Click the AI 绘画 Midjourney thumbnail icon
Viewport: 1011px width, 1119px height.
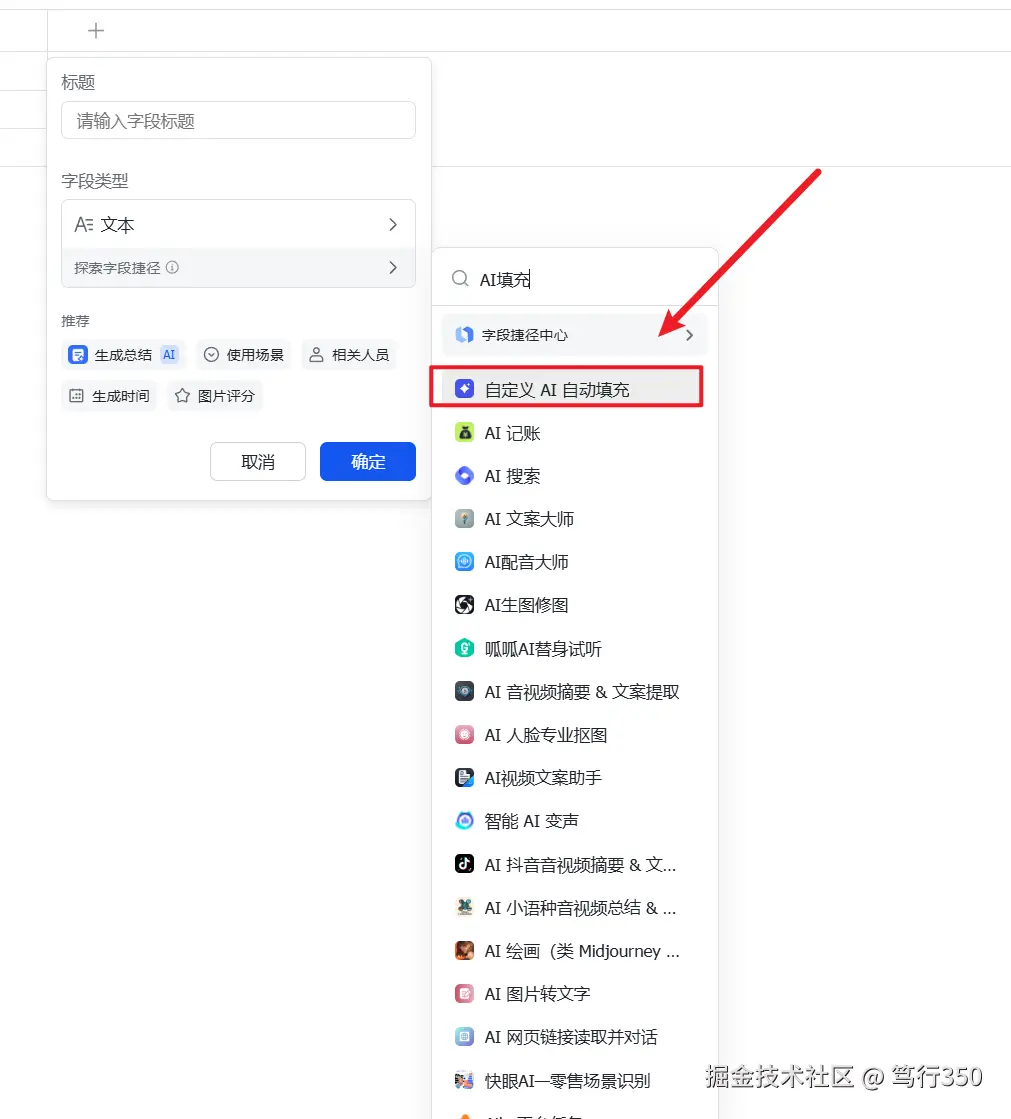point(464,951)
